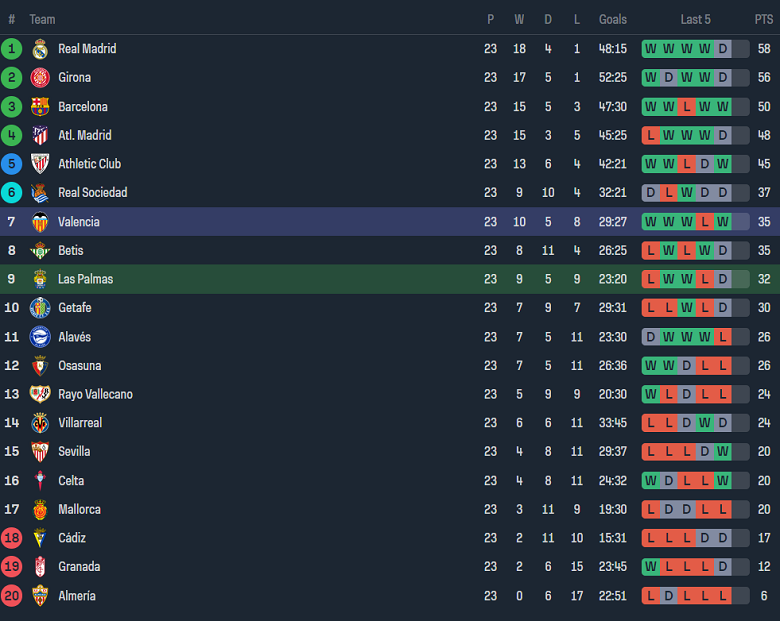Click Barcelona's red loss badge in Last 5

click(x=686, y=107)
